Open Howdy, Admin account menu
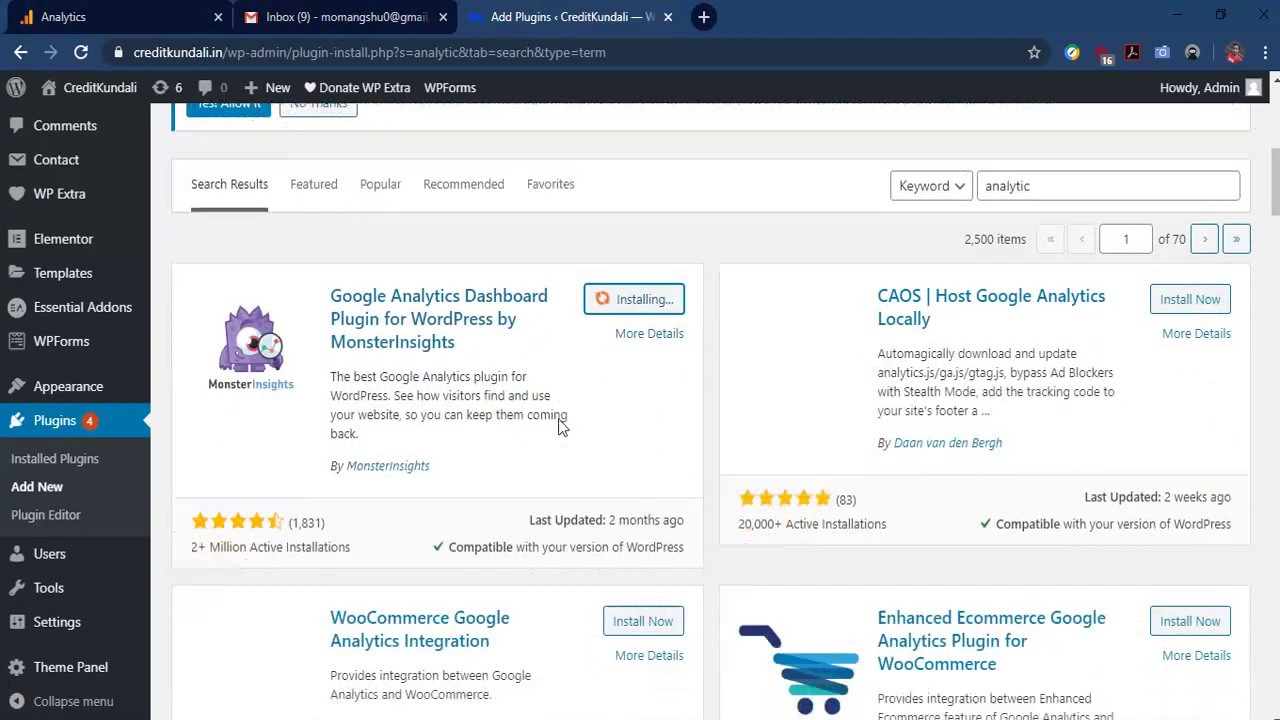The width and height of the screenshot is (1280, 720). pyautogui.click(x=1210, y=88)
